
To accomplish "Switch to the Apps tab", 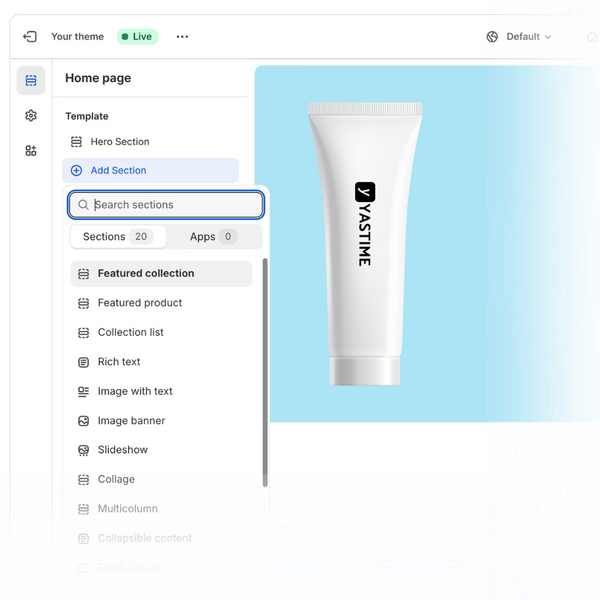I will pyautogui.click(x=213, y=237).
